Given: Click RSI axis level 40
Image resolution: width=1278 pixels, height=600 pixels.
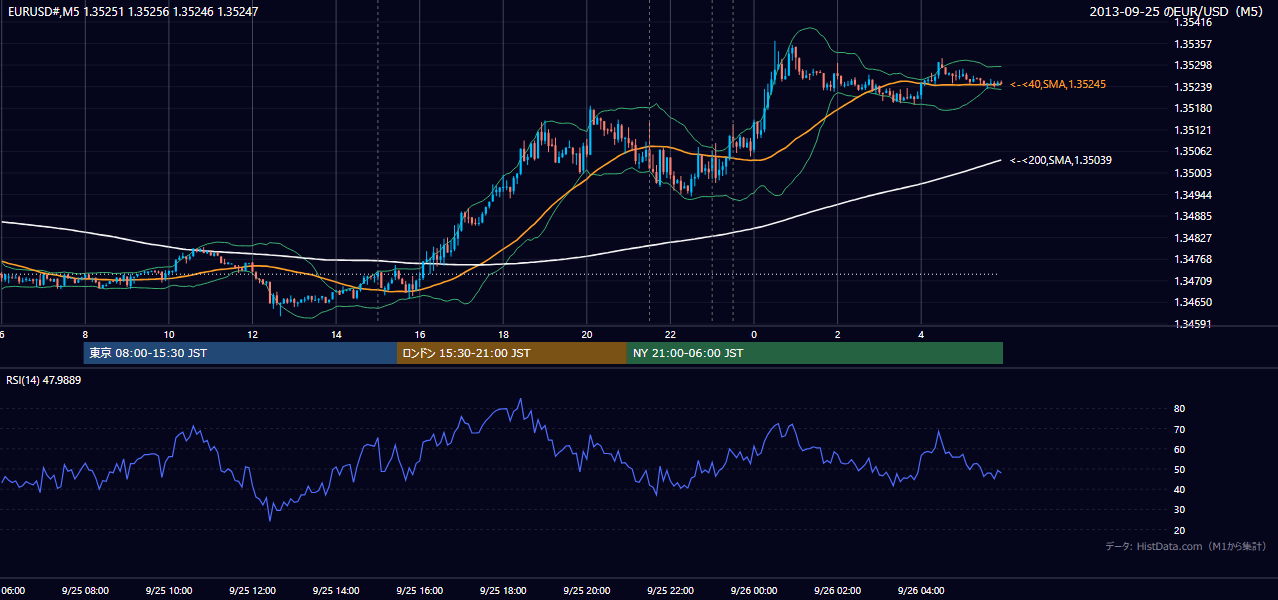Looking at the screenshot, I should pos(1179,490).
